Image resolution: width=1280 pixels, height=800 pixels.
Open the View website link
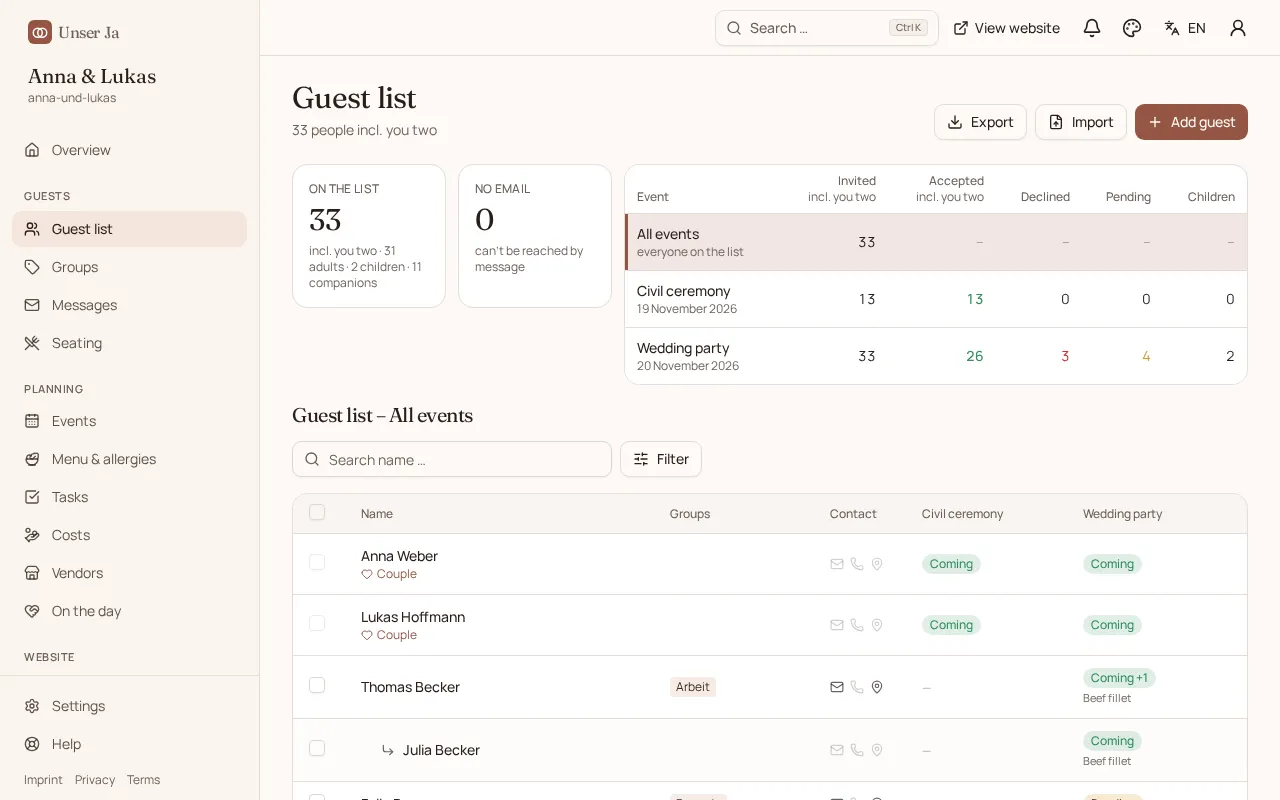tap(1006, 28)
